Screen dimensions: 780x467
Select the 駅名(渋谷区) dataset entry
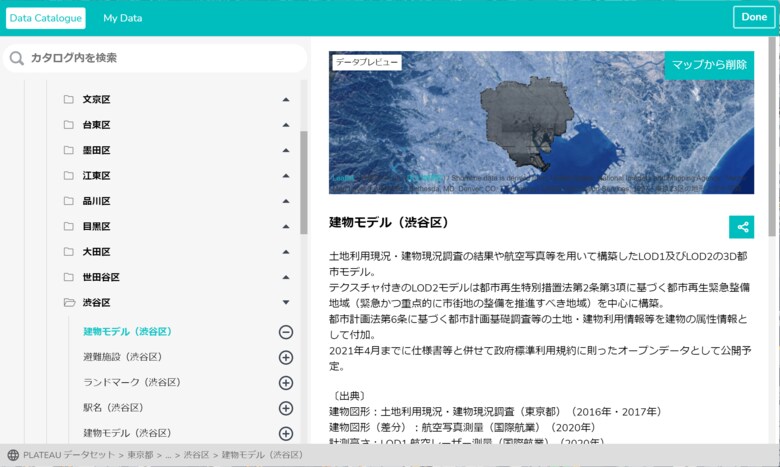pos(113,408)
